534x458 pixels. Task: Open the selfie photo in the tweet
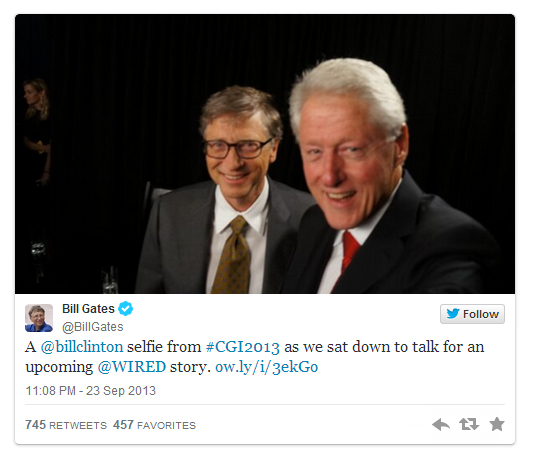click(x=265, y=154)
